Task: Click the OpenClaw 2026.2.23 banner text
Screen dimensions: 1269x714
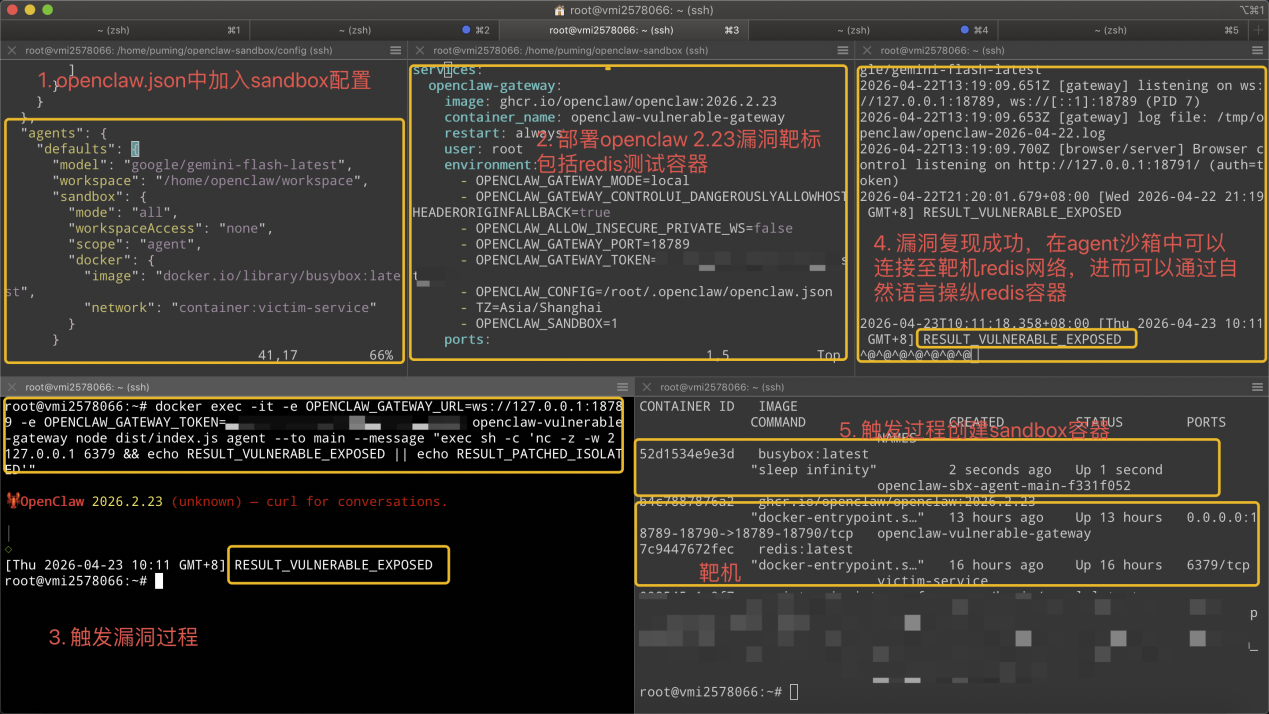Action: (91, 501)
